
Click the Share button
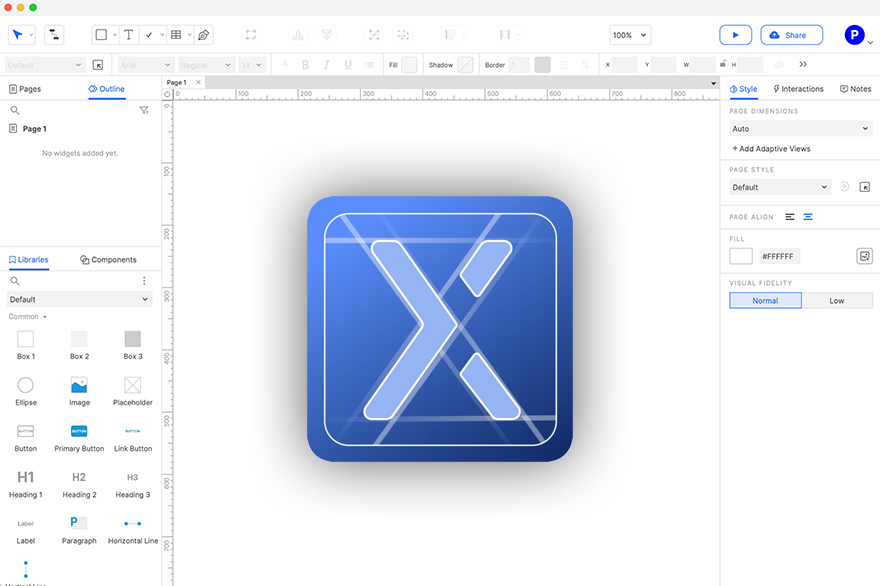coord(791,34)
